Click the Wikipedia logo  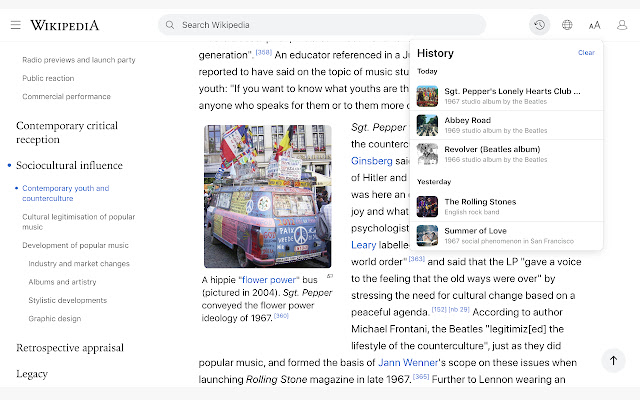pos(65,25)
